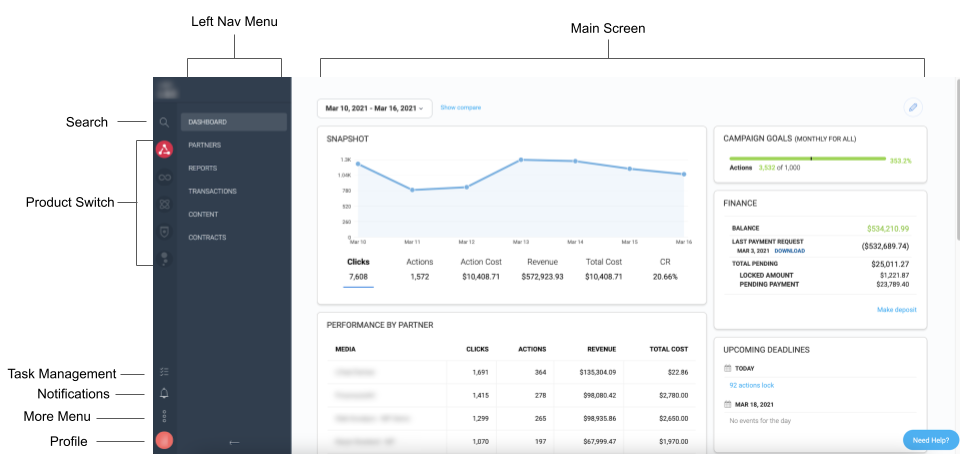Click Download link under last payment request

pyautogui.click(x=789, y=251)
